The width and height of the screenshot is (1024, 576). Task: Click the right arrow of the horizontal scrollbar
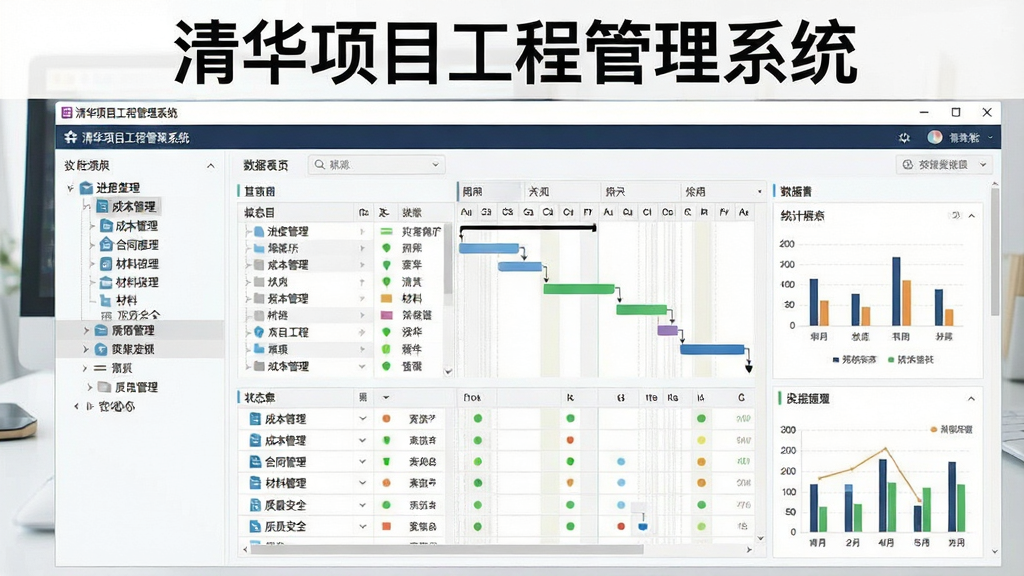click(748, 550)
